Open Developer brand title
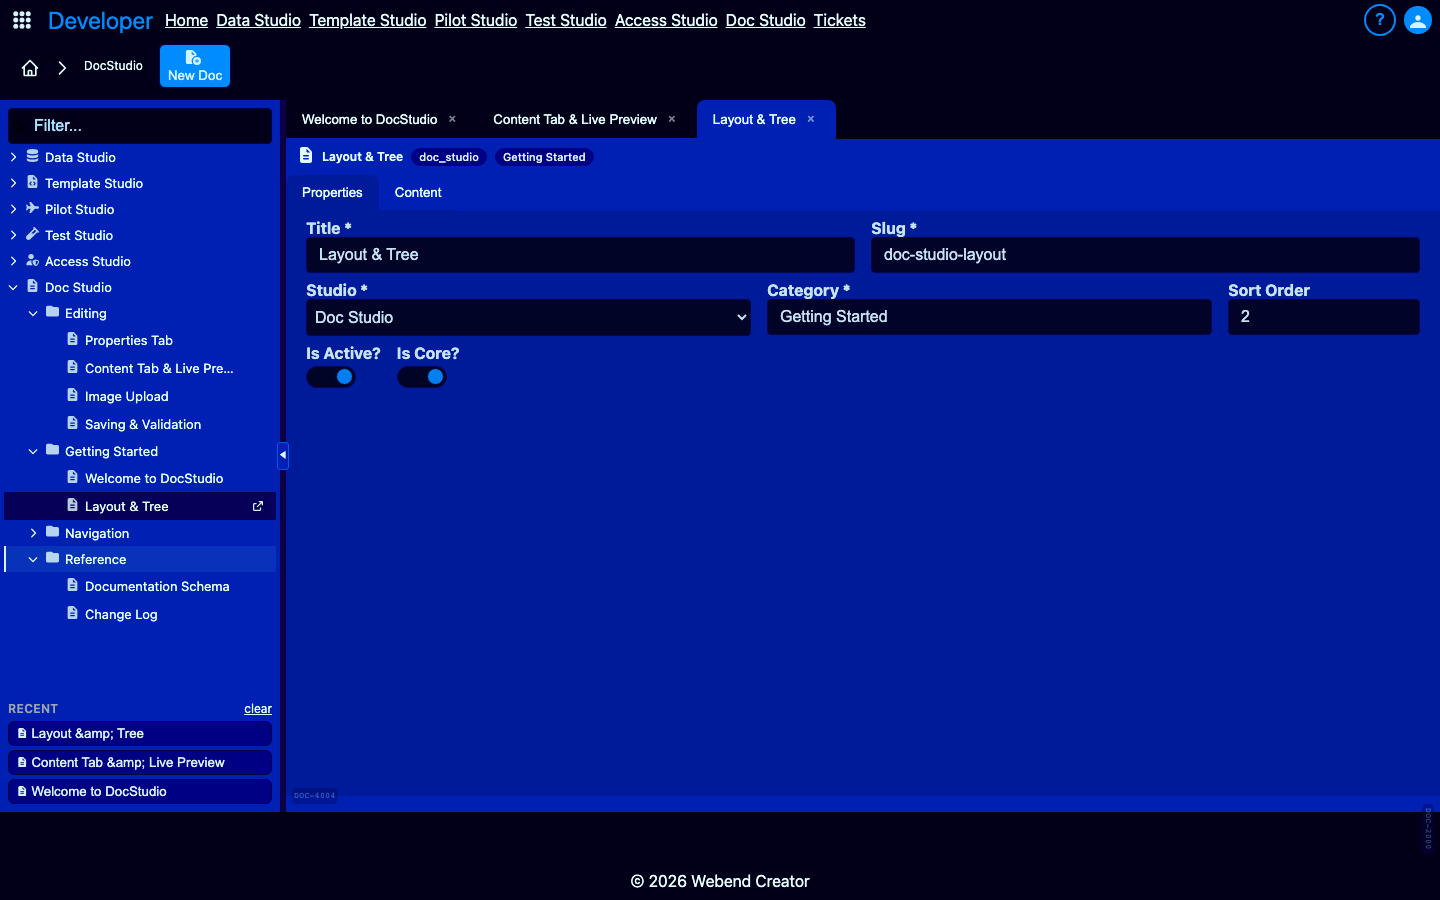This screenshot has width=1440, height=900. tap(100, 20)
